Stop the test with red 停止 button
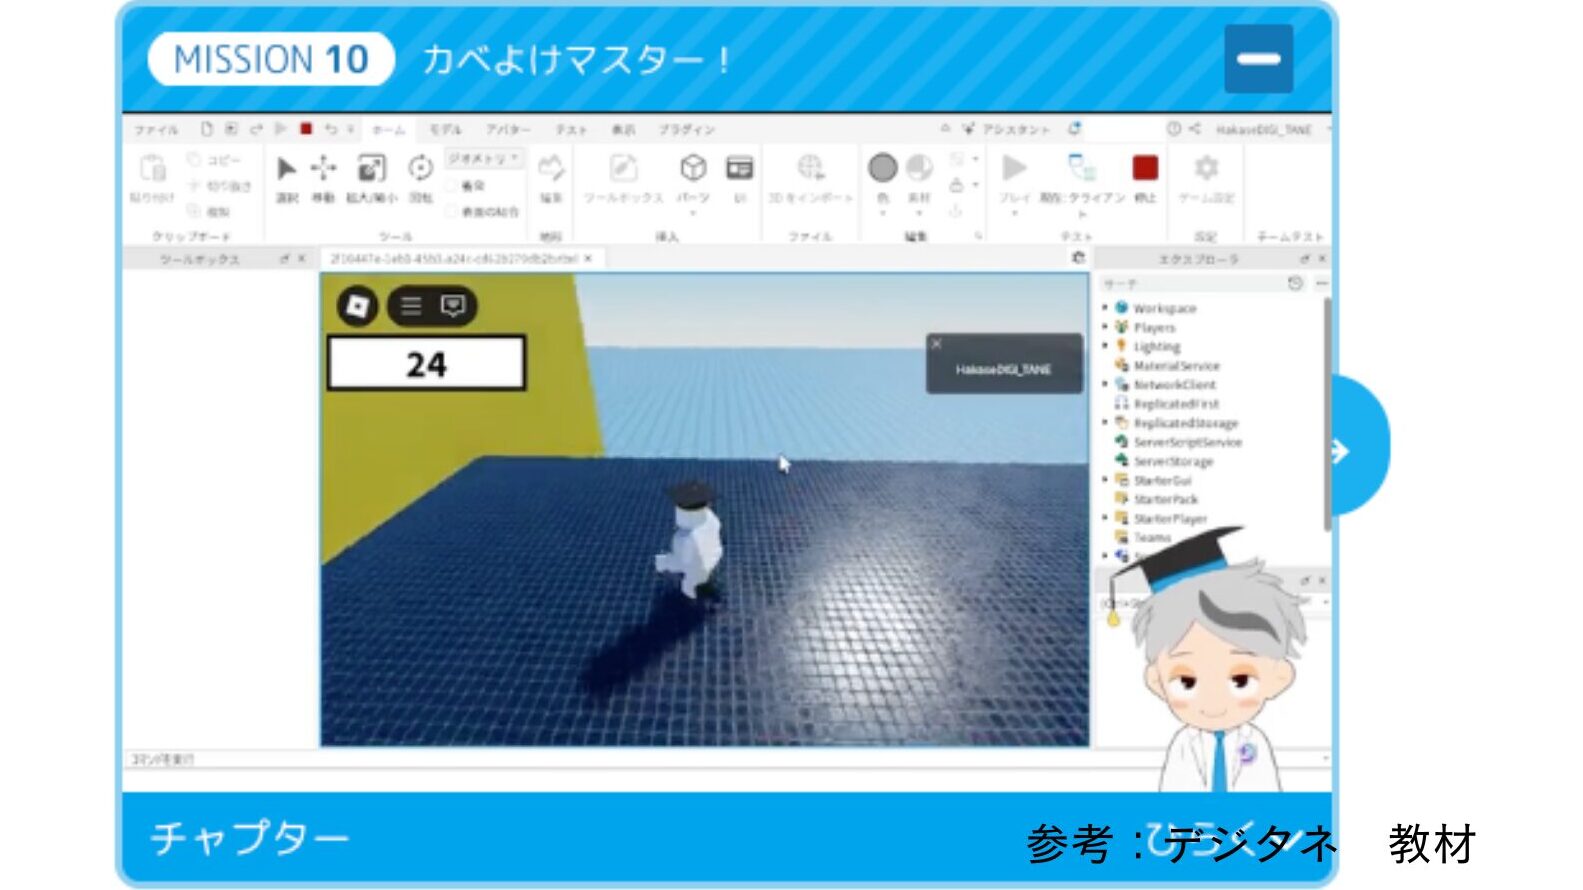Image resolution: width=1583 pixels, height=890 pixels. pyautogui.click(x=1145, y=168)
